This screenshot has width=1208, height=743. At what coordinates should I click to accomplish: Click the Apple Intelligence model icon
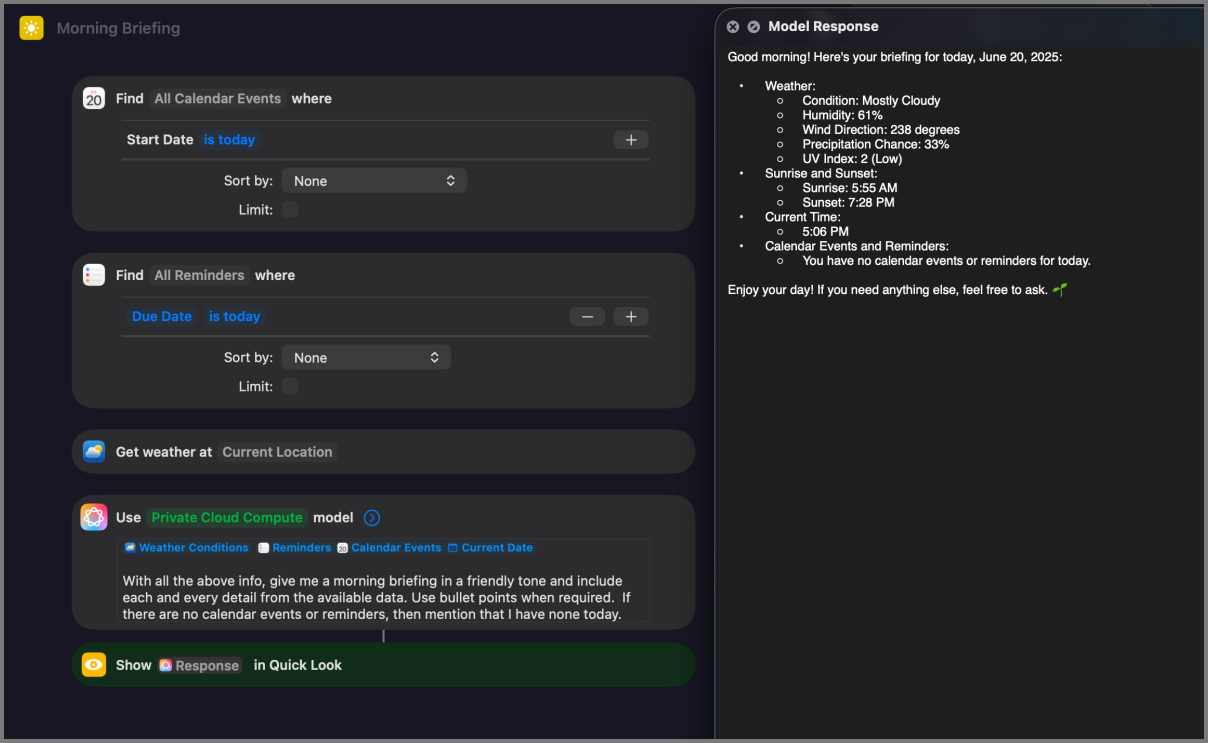tap(94, 517)
